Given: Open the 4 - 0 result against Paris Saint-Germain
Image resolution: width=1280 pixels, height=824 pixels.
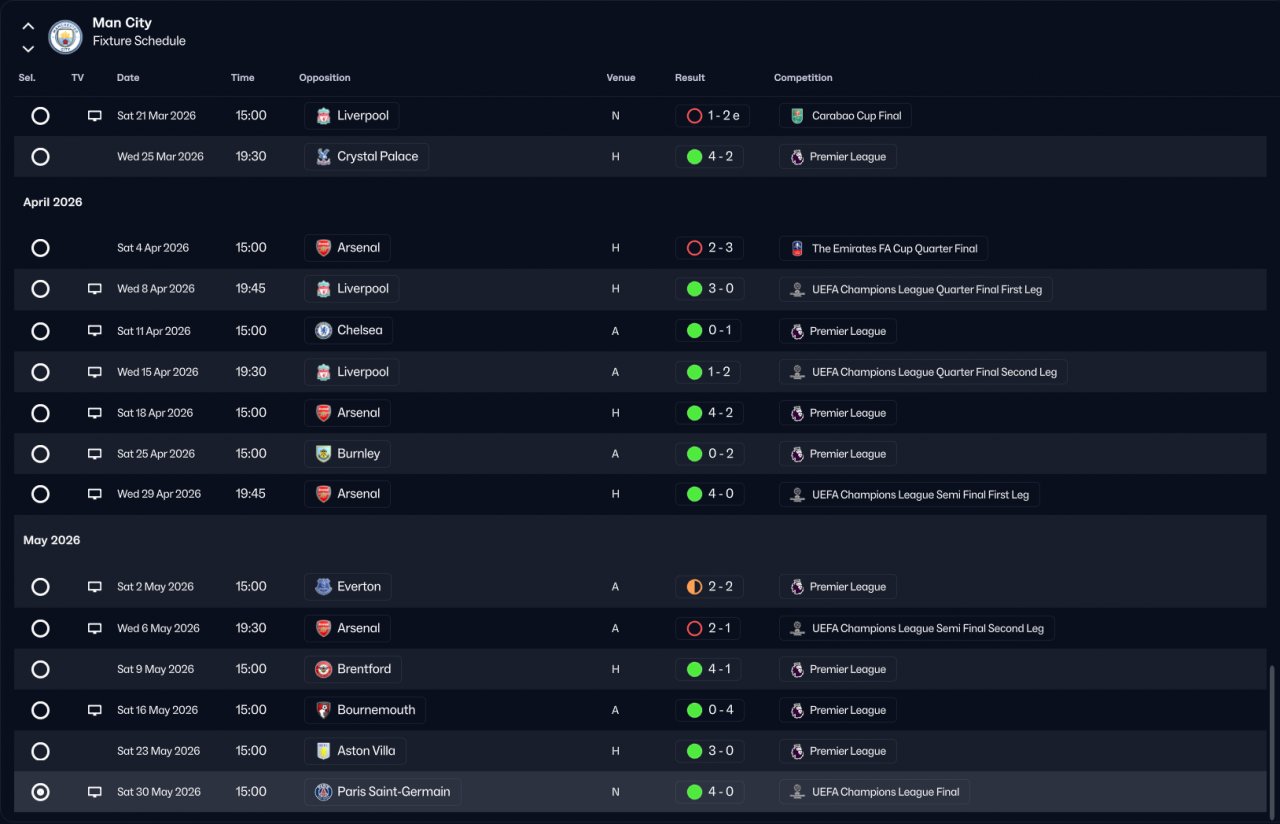Looking at the screenshot, I should point(709,792).
